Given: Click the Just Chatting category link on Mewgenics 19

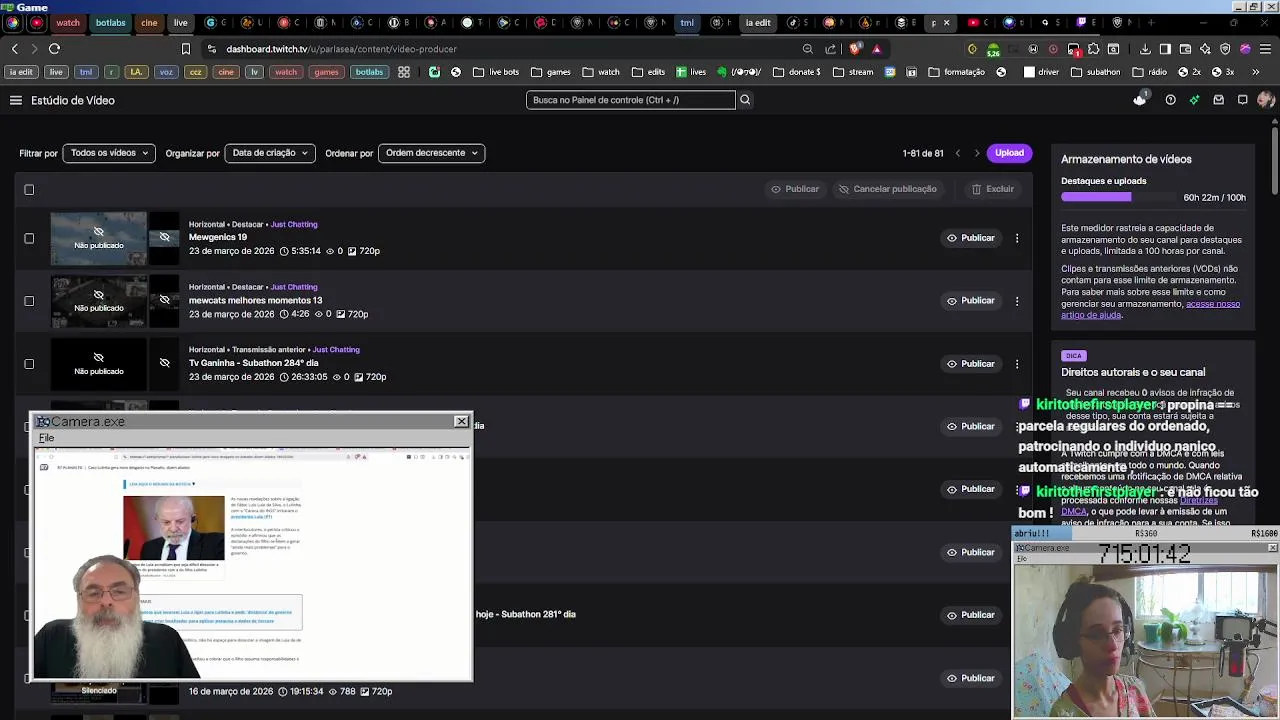Looking at the screenshot, I should pyautogui.click(x=294, y=224).
